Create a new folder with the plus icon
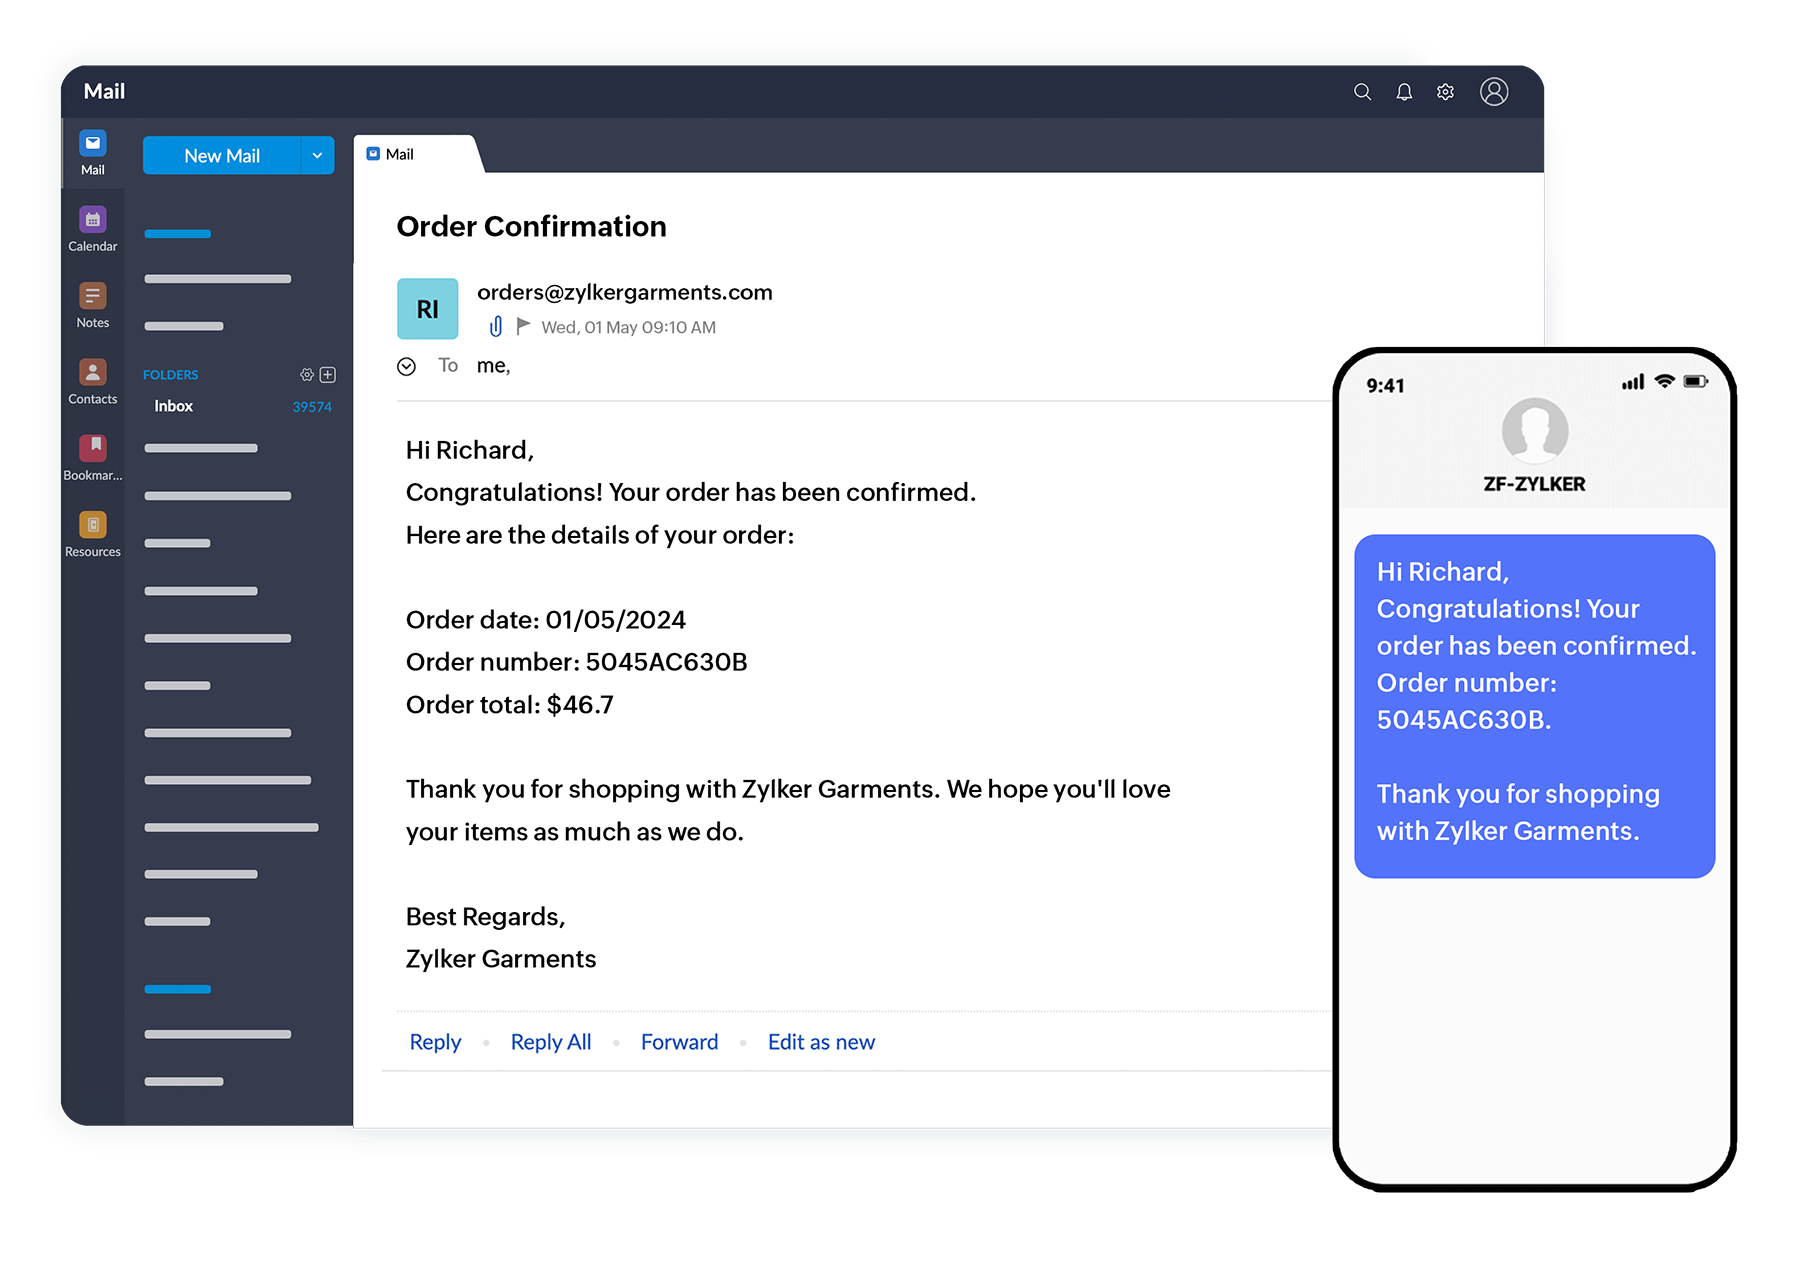 click(327, 374)
